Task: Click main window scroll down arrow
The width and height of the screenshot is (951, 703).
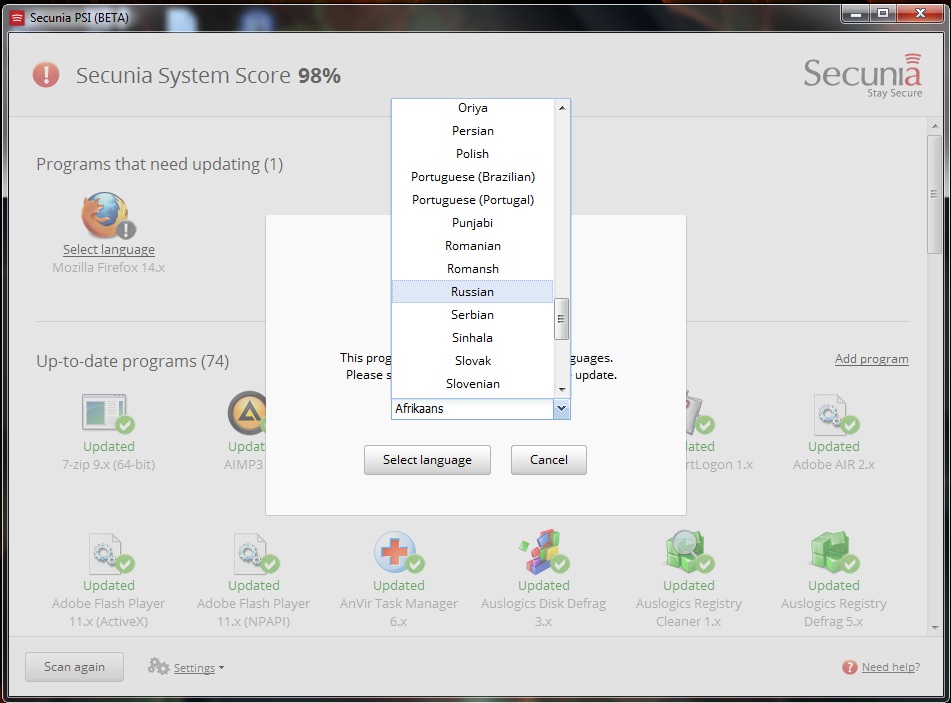Action: [x=934, y=628]
